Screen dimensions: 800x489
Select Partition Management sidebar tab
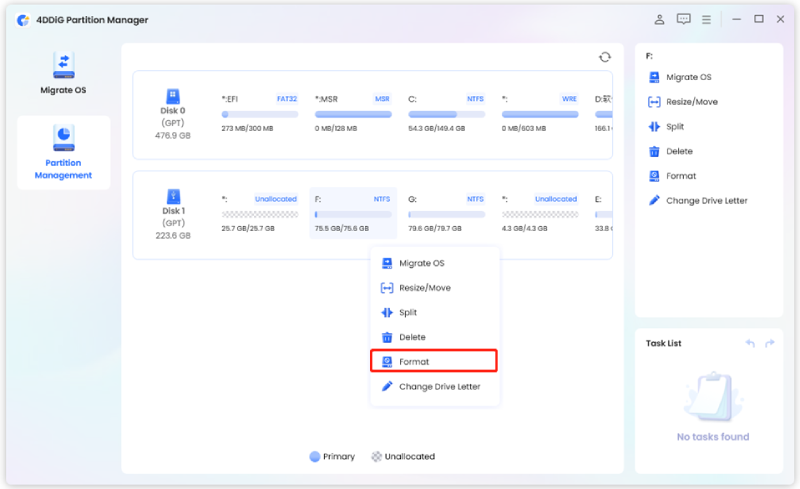(63, 153)
